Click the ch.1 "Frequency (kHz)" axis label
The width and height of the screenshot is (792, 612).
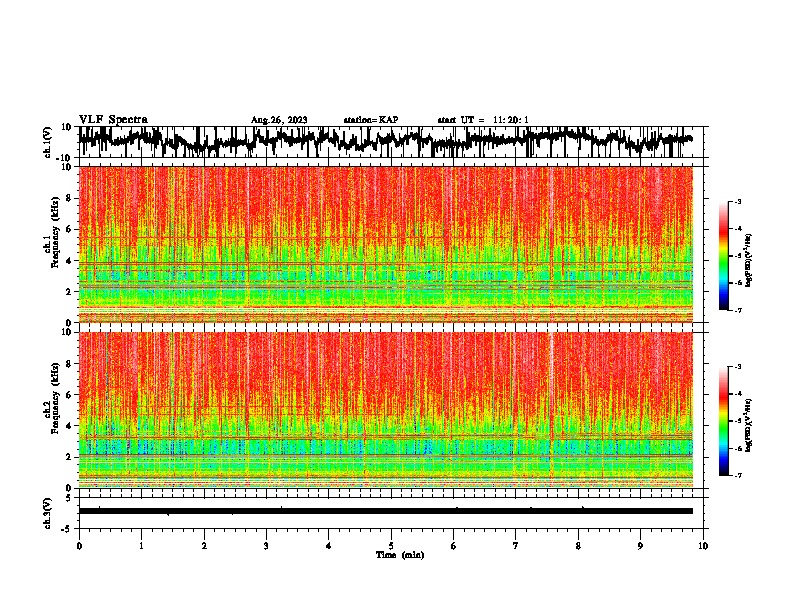55,232
